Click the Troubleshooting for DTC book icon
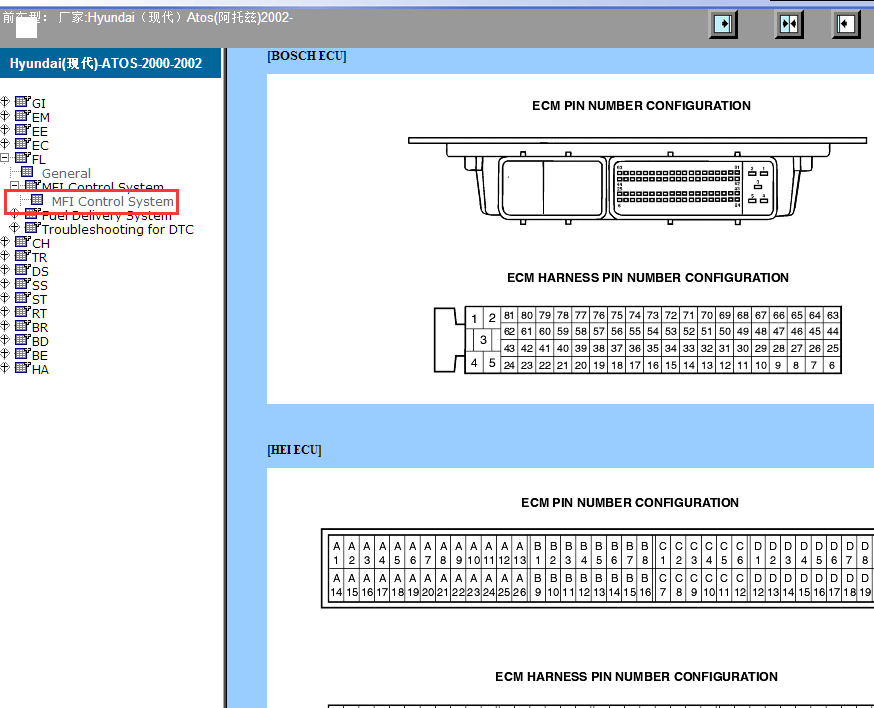Image resolution: width=874 pixels, height=708 pixels. click(32, 227)
